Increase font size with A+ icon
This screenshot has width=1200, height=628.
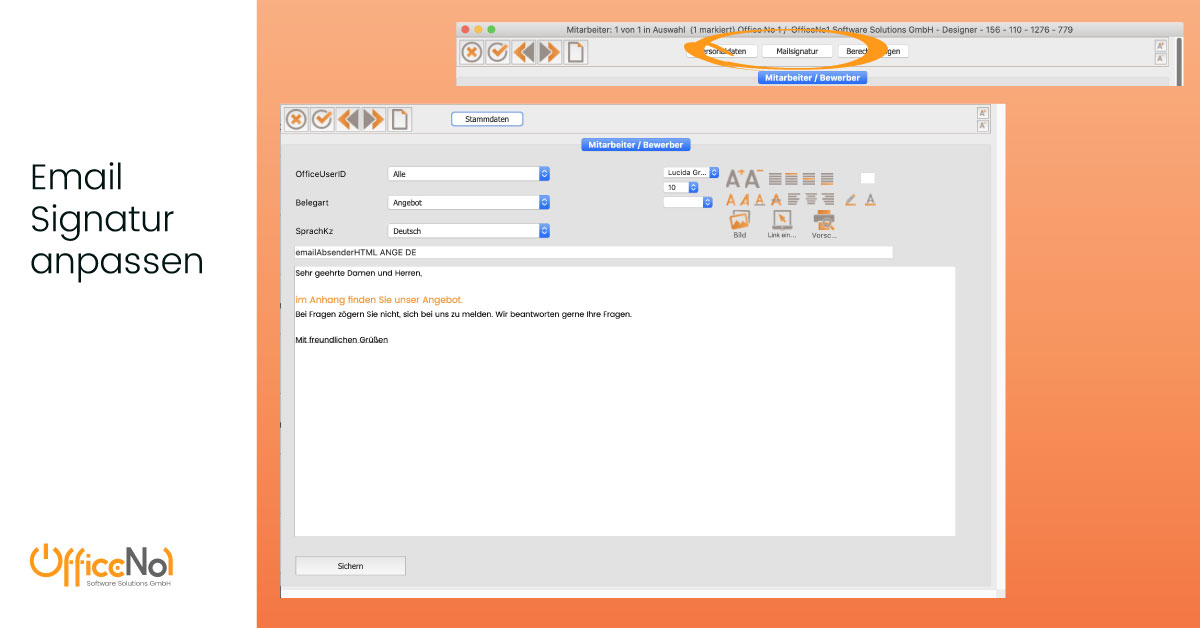(x=734, y=179)
